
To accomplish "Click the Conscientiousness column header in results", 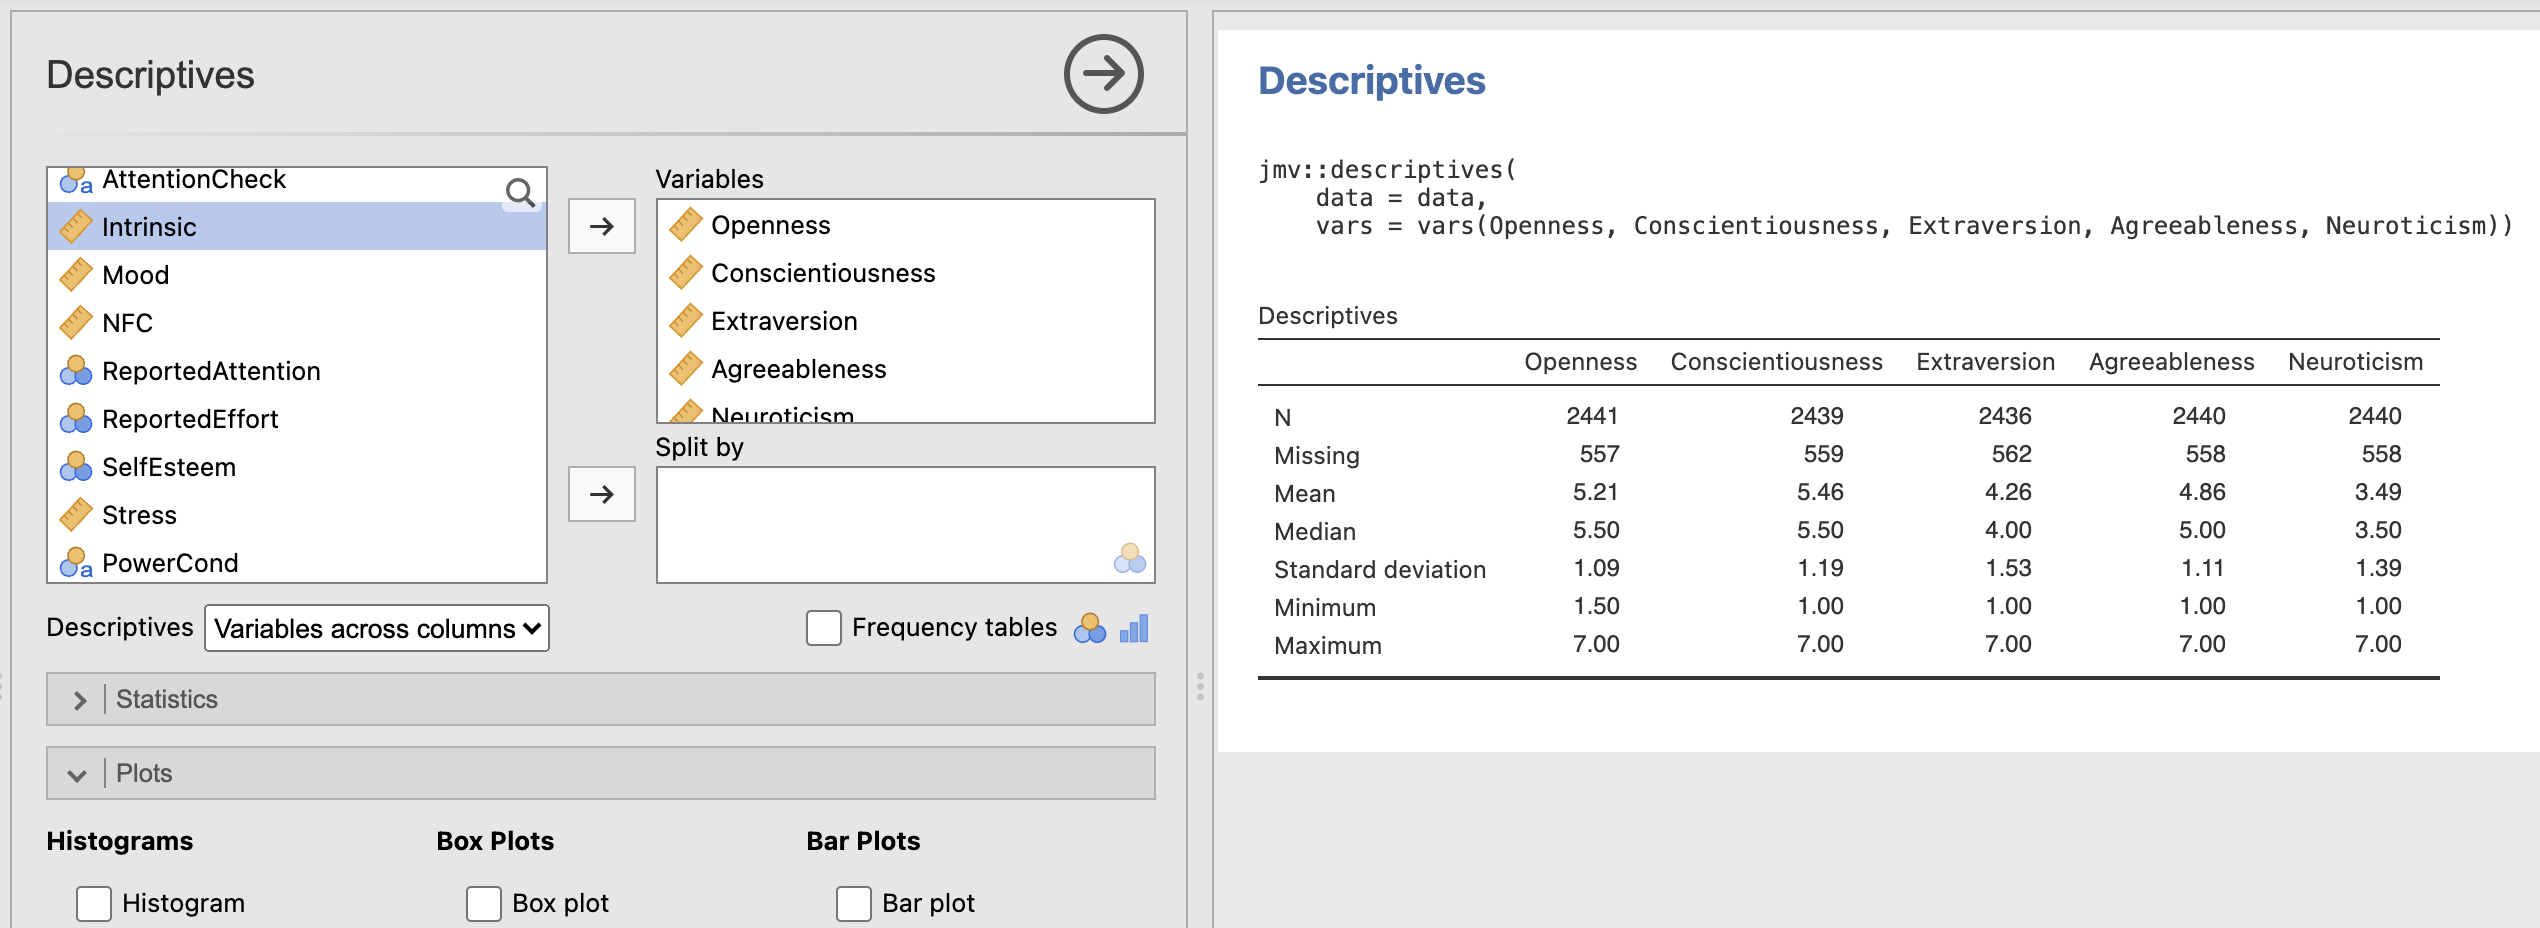I will click(1776, 362).
